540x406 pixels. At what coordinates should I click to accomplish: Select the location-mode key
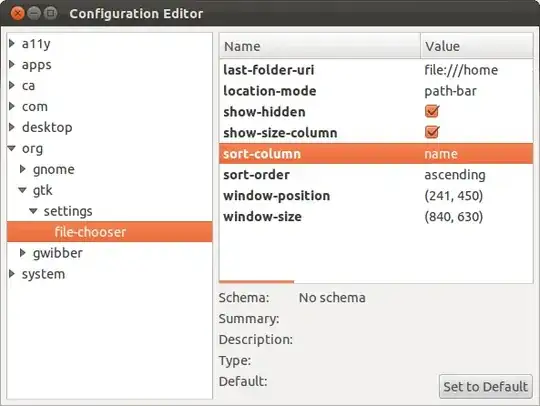pos(270,91)
